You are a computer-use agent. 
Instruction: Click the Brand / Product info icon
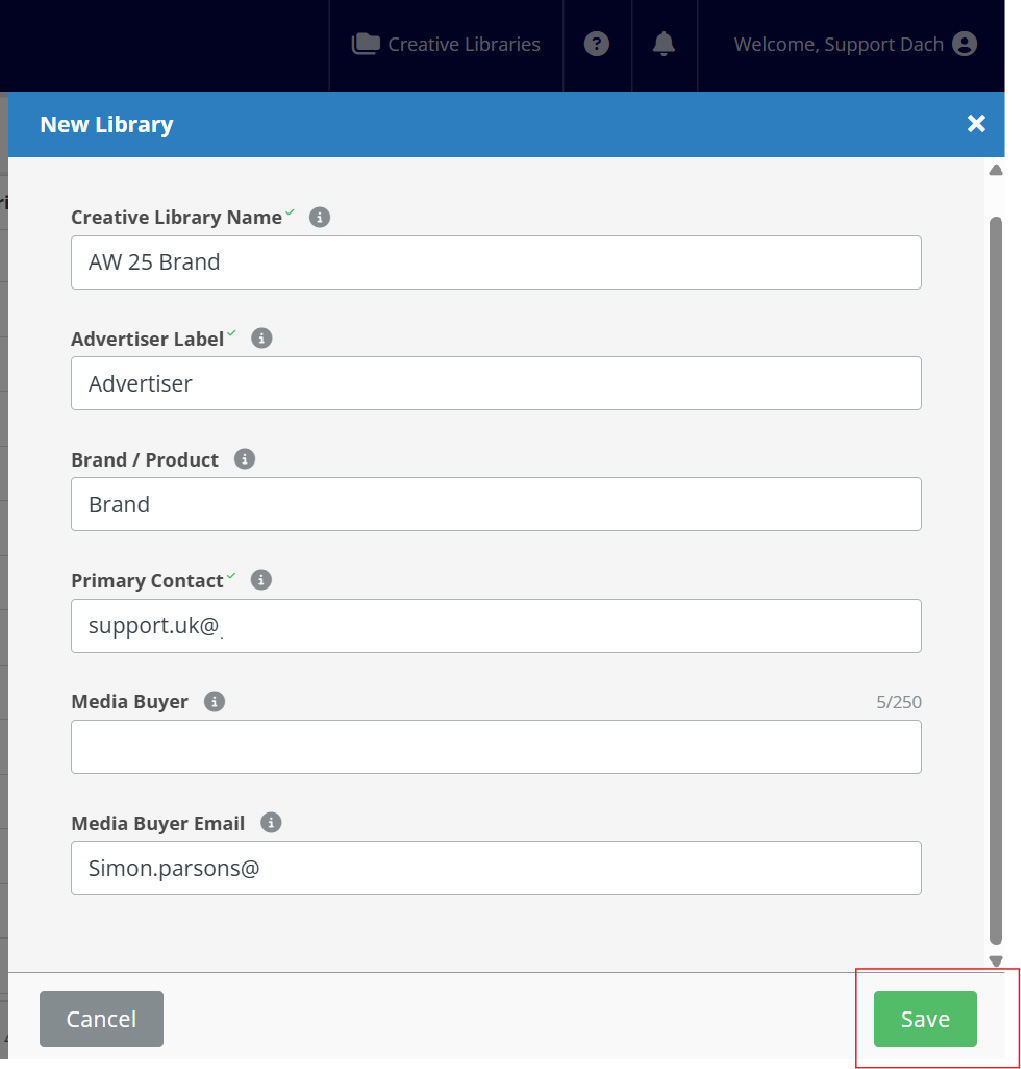[x=244, y=458]
